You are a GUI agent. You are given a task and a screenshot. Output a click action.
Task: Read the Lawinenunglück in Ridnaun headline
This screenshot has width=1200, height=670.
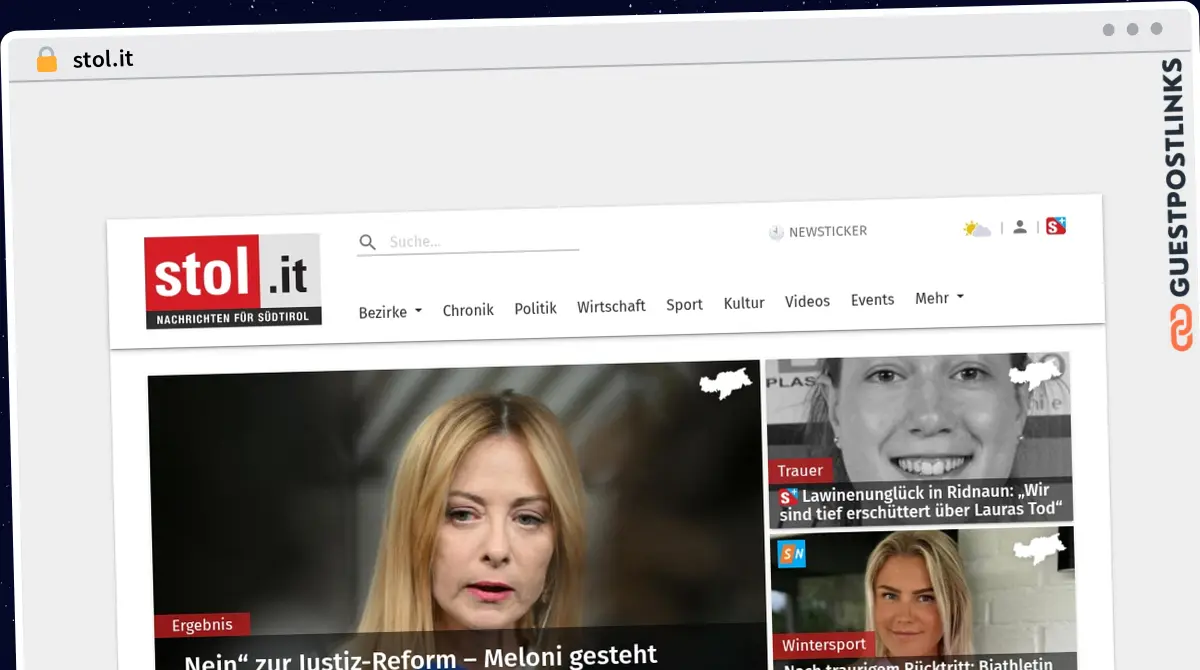tap(925, 502)
